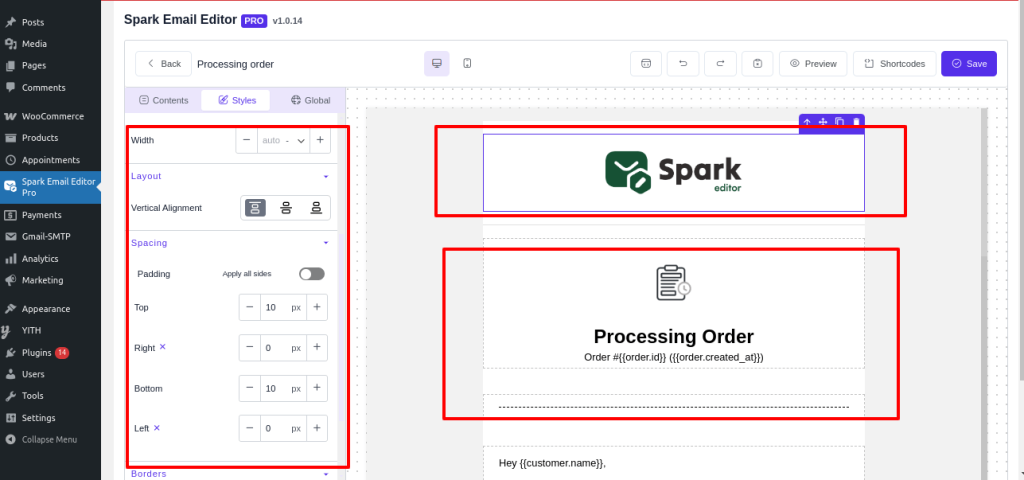Switch to mobile preview mode icon
Image resolution: width=1024 pixels, height=480 pixels.
467,63
